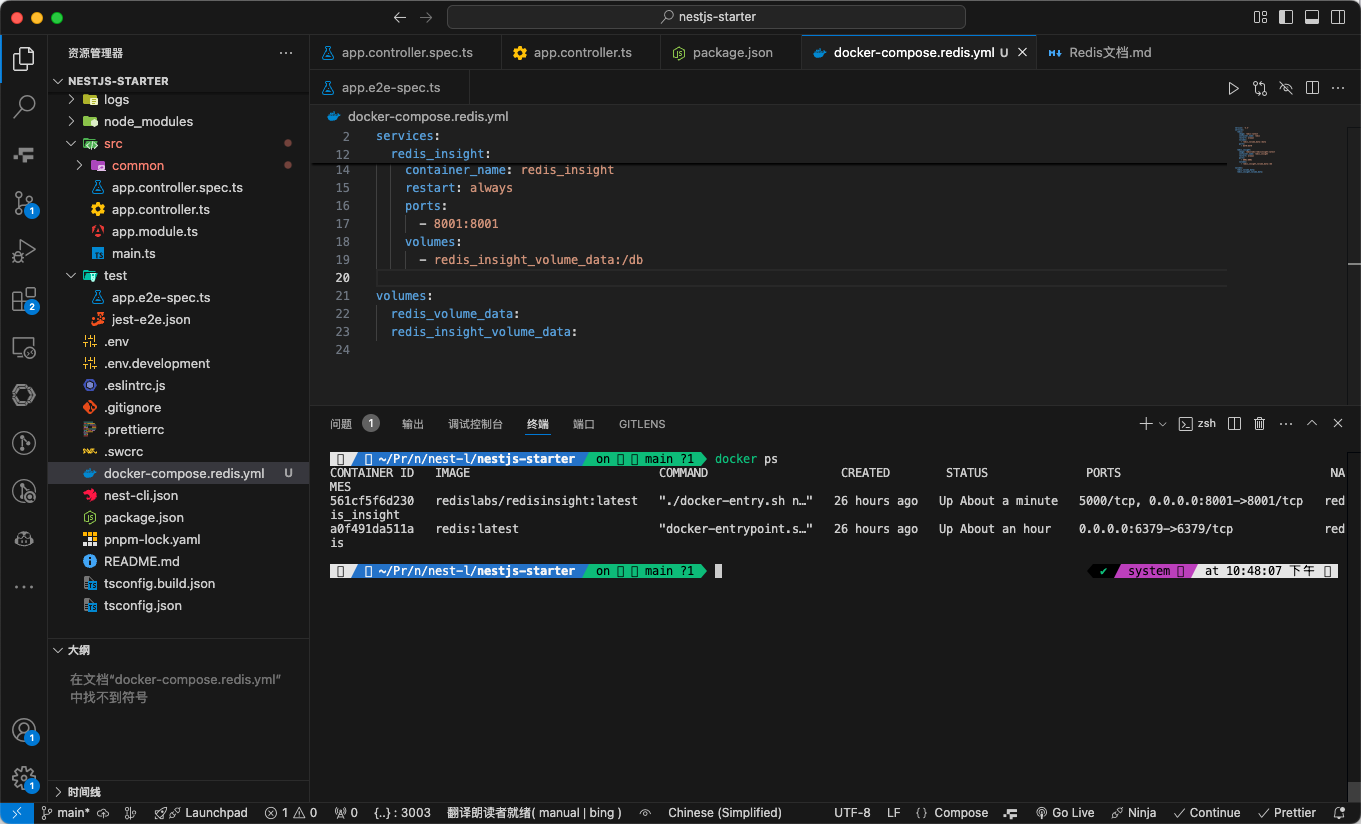Switch to the app.controller.ts tab
Image resolution: width=1361 pixels, height=824 pixels.
[x=582, y=52]
